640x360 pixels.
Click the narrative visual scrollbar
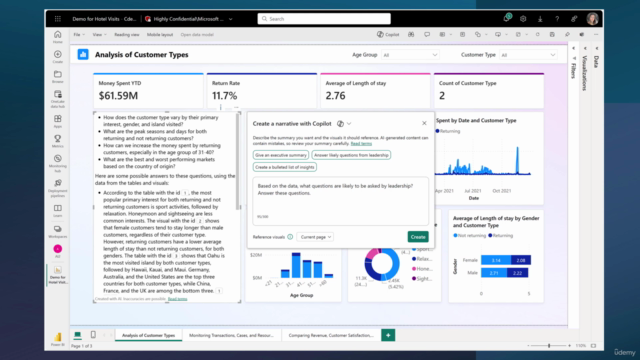point(238,162)
